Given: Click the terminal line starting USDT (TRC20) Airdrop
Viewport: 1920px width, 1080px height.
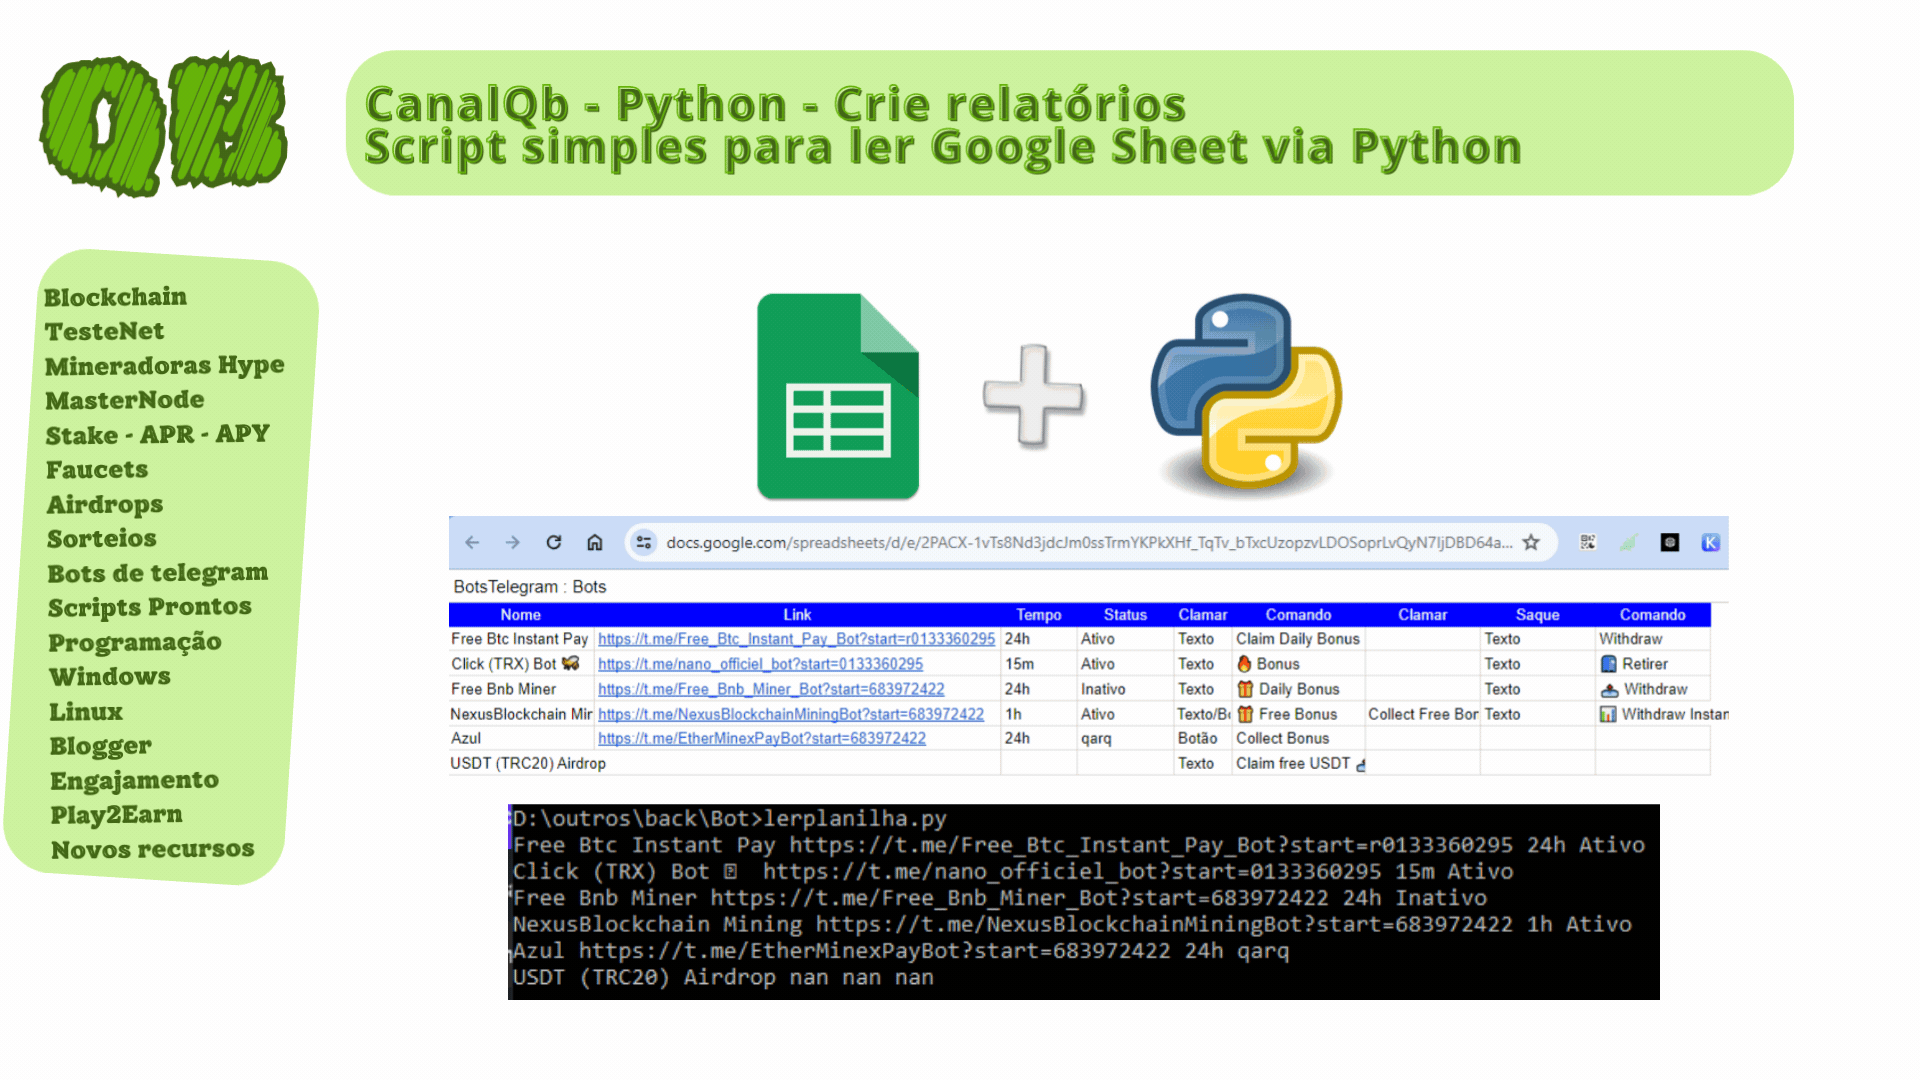Looking at the screenshot, I should tap(723, 978).
